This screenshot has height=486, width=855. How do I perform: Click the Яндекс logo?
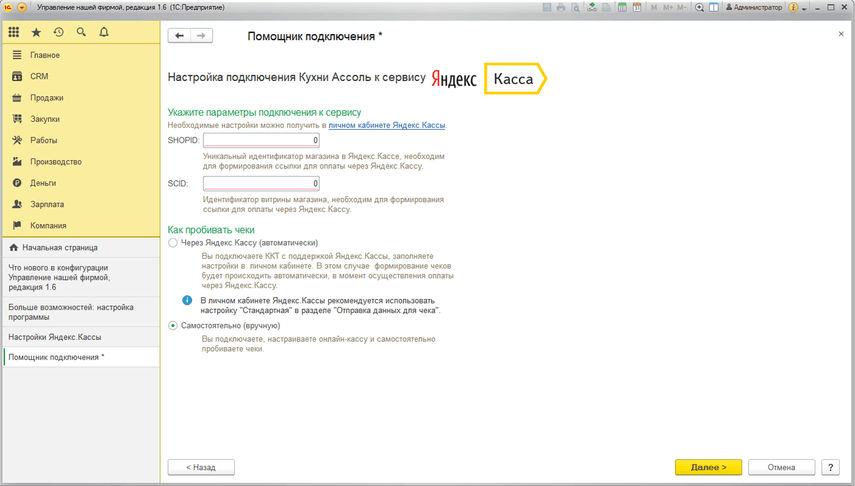click(454, 79)
